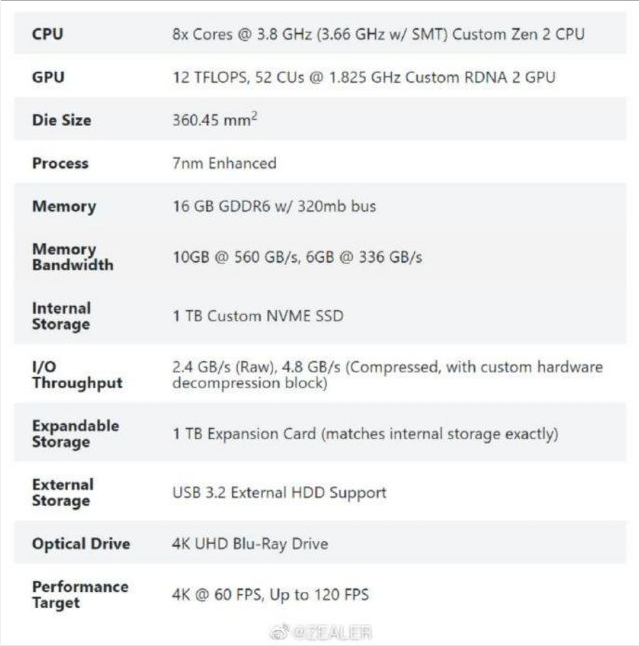
Task: Select the I/O Throughput label
Action: (x=76, y=375)
